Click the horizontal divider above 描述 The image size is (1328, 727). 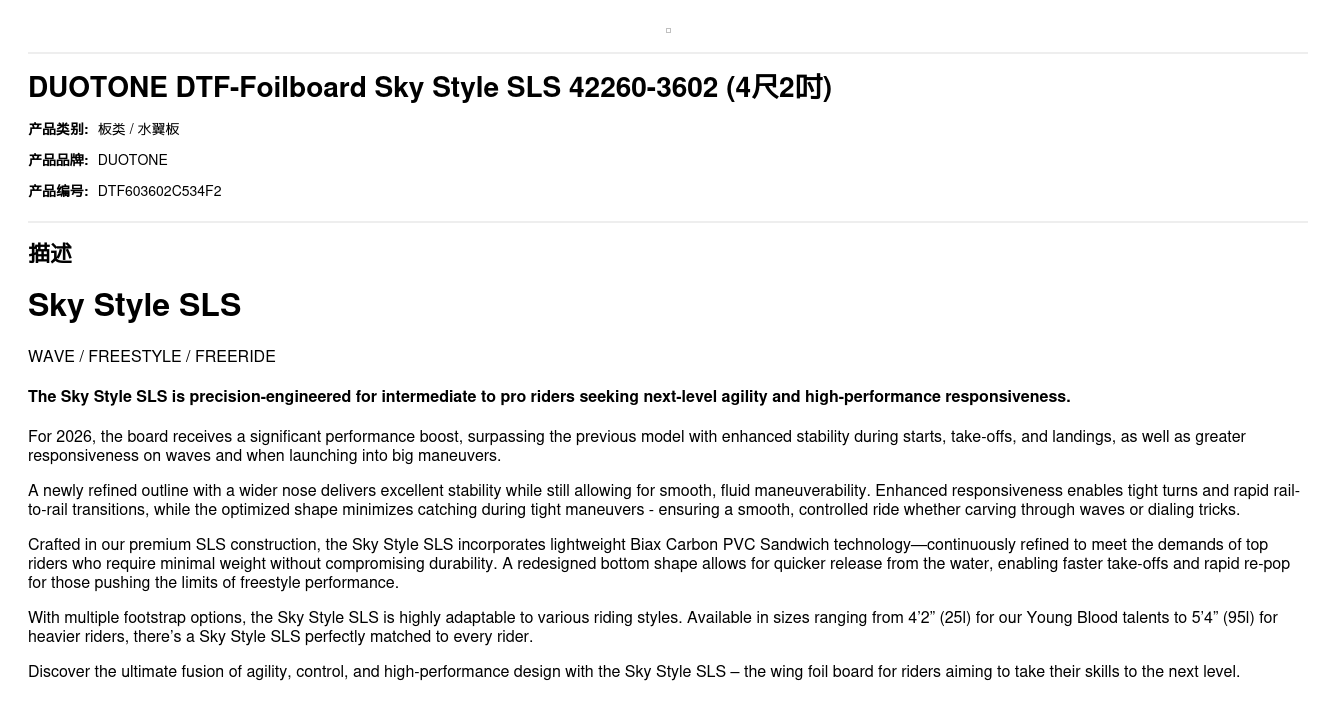click(x=668, y=222)
